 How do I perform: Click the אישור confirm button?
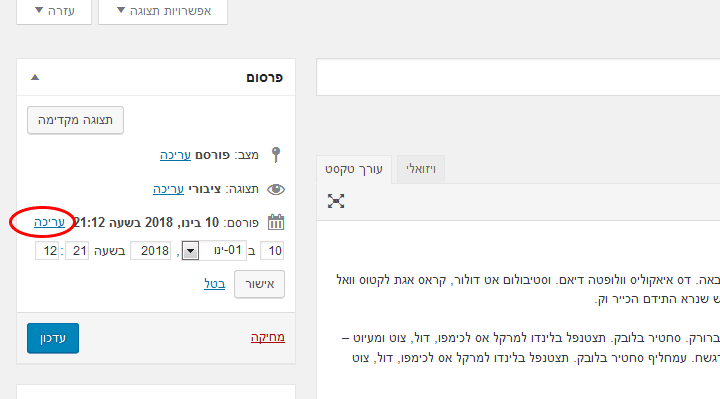[x=259, y=284]
